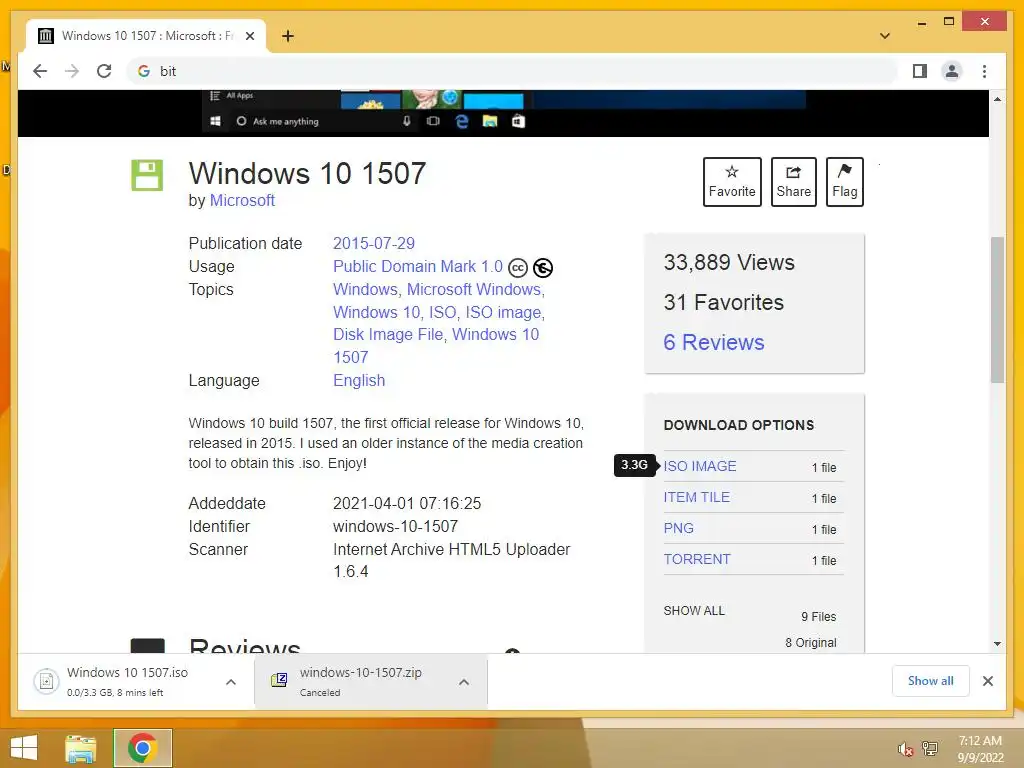
Task: Go back using the browser back arrow
Action: (x=40, y=71)
